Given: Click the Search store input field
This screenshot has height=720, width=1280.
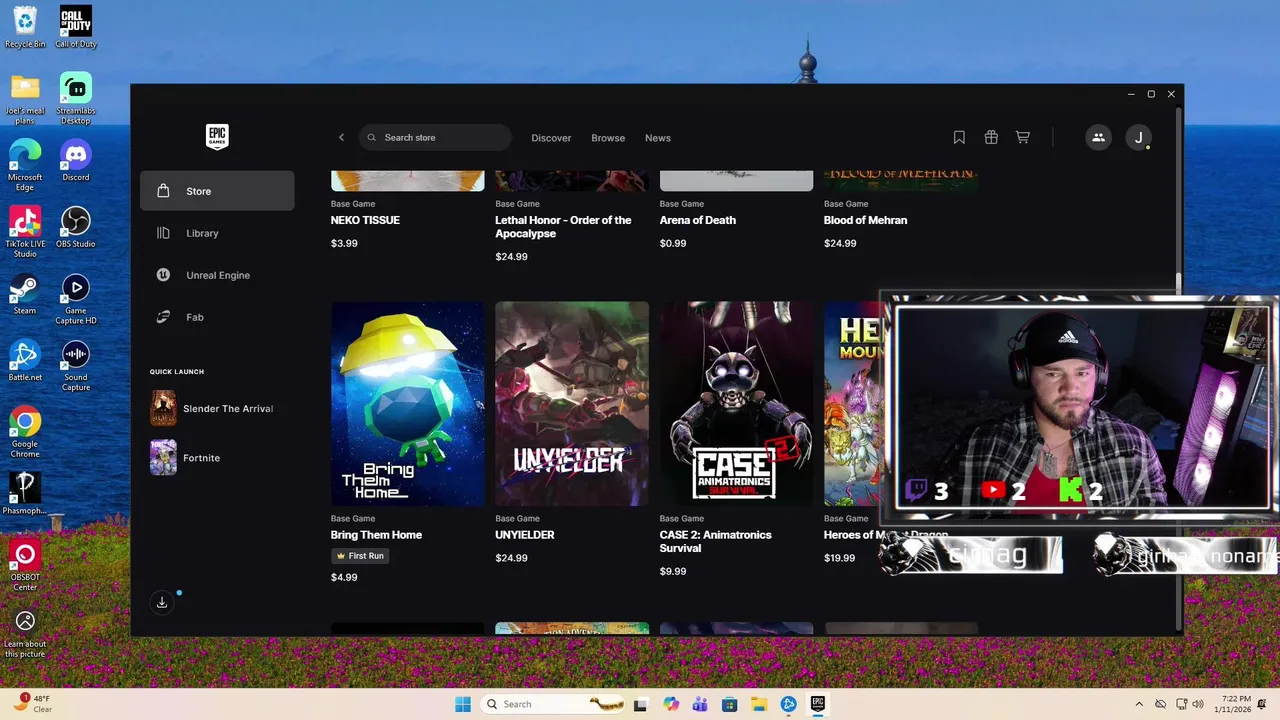Looking at the screenshot, I should [x=435, y=138].
